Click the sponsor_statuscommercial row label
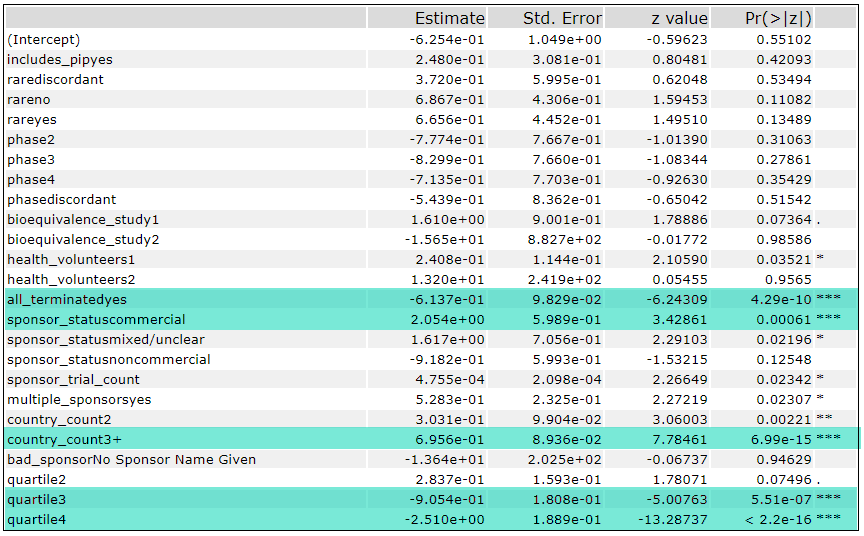 click(x=96, y=320)
